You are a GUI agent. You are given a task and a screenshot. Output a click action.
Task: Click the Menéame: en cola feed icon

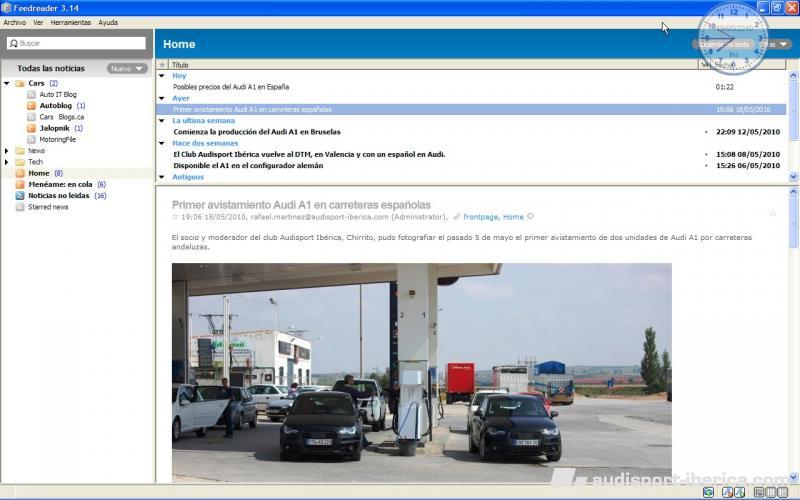tap(20, 184)
